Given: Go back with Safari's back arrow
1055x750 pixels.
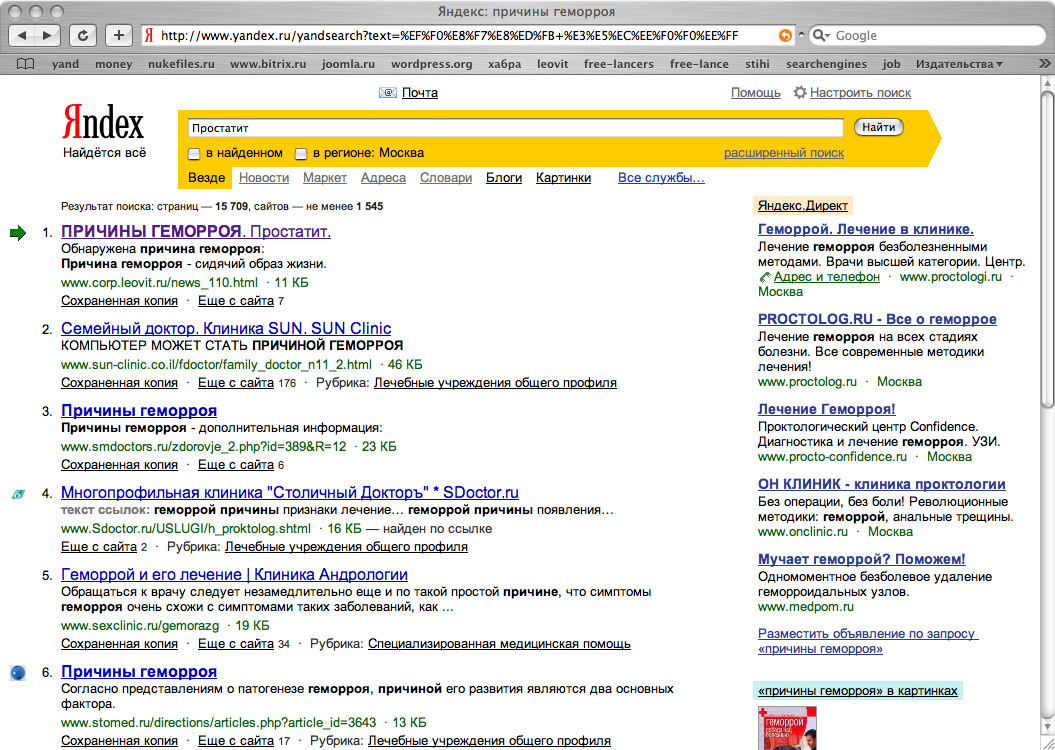Looking at the screenshot, I should point(22,35).
